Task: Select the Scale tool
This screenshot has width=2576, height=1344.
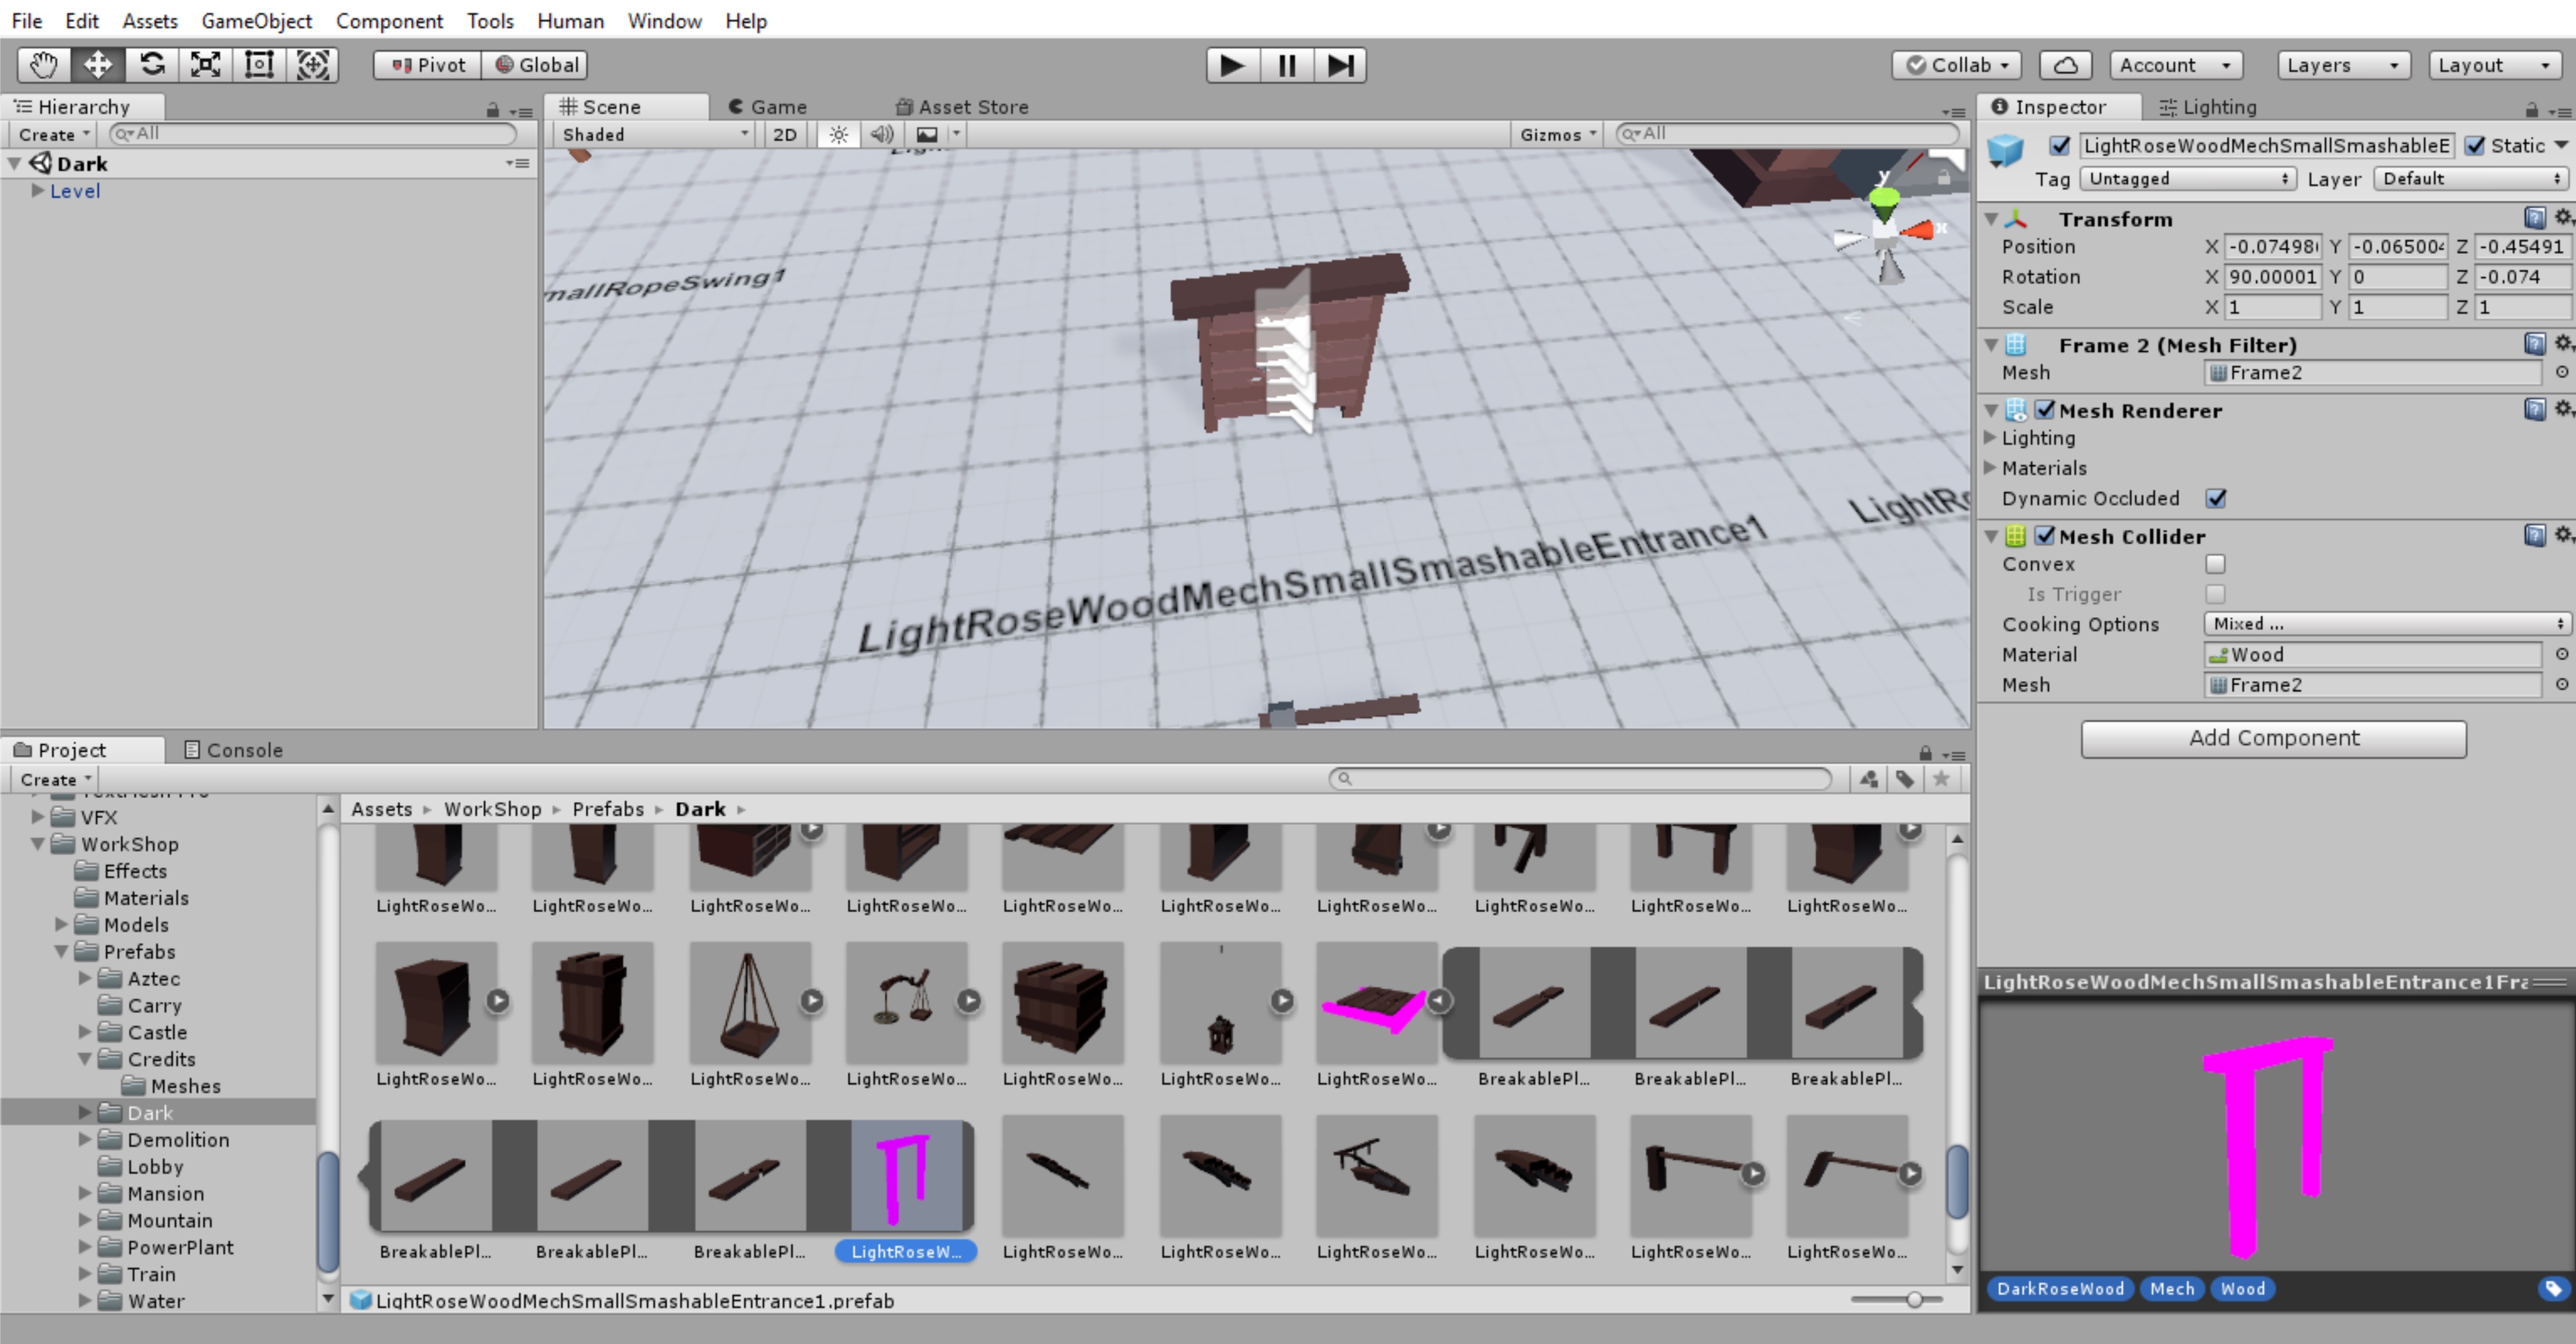Action: (x=206, y=65)
